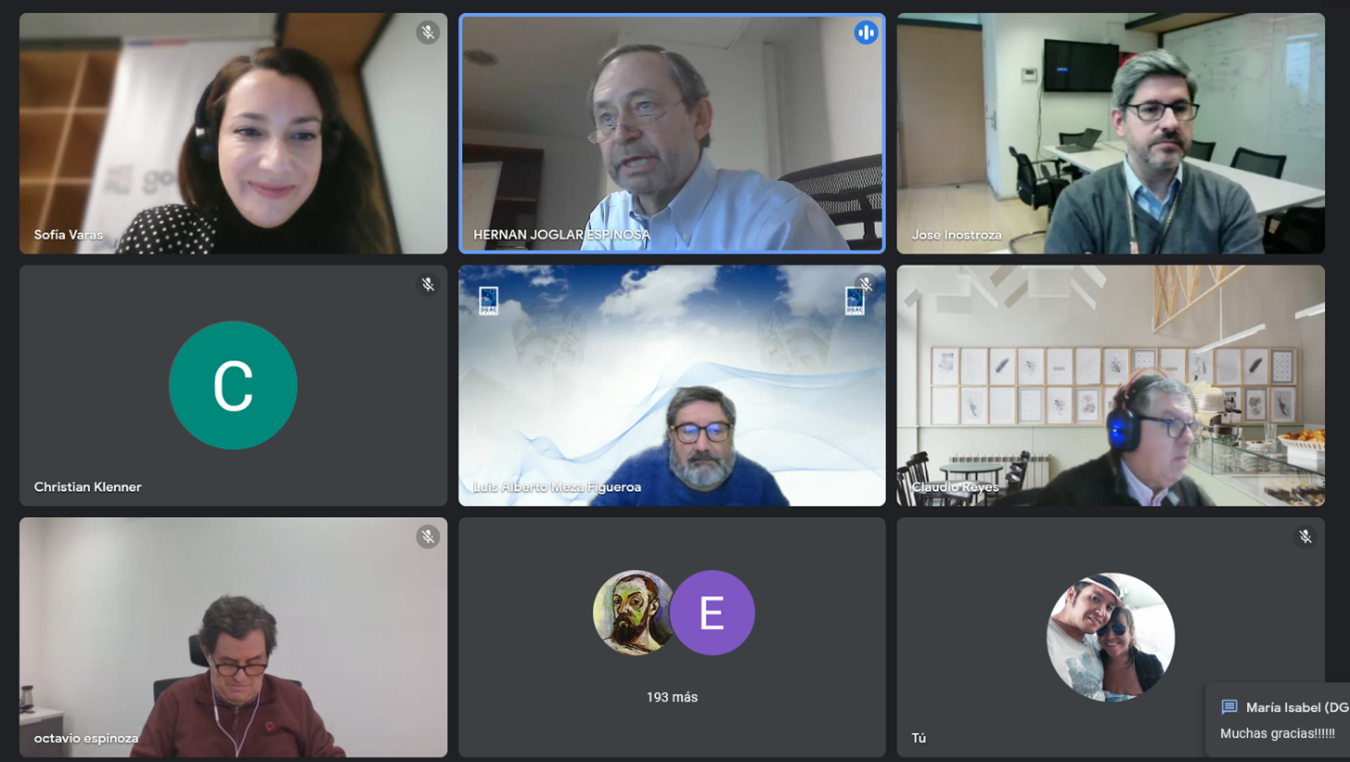Click muted microphone icon on Tú tile
The width and height of the screenshot is (1350, 762).
[1305, 536]
